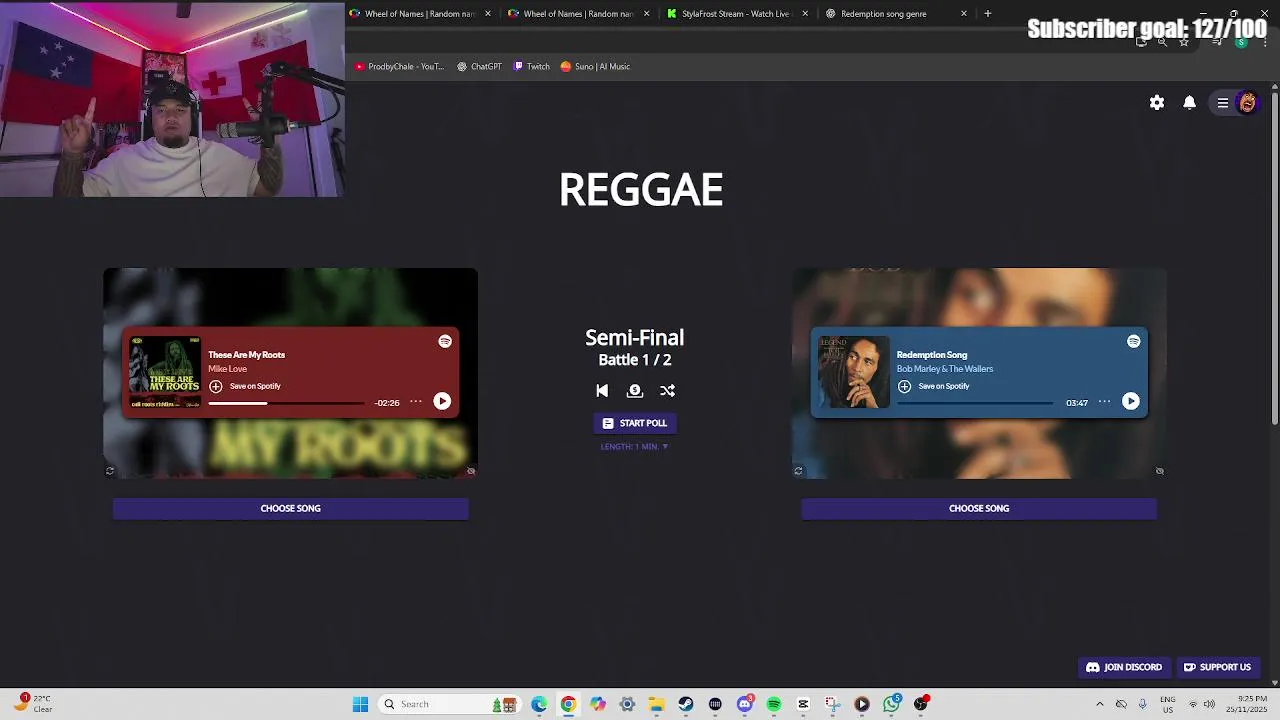This screenshot has height=720, width=1280.
Task: Open WhatsApp from the taskbar
Action: point(891,704)
